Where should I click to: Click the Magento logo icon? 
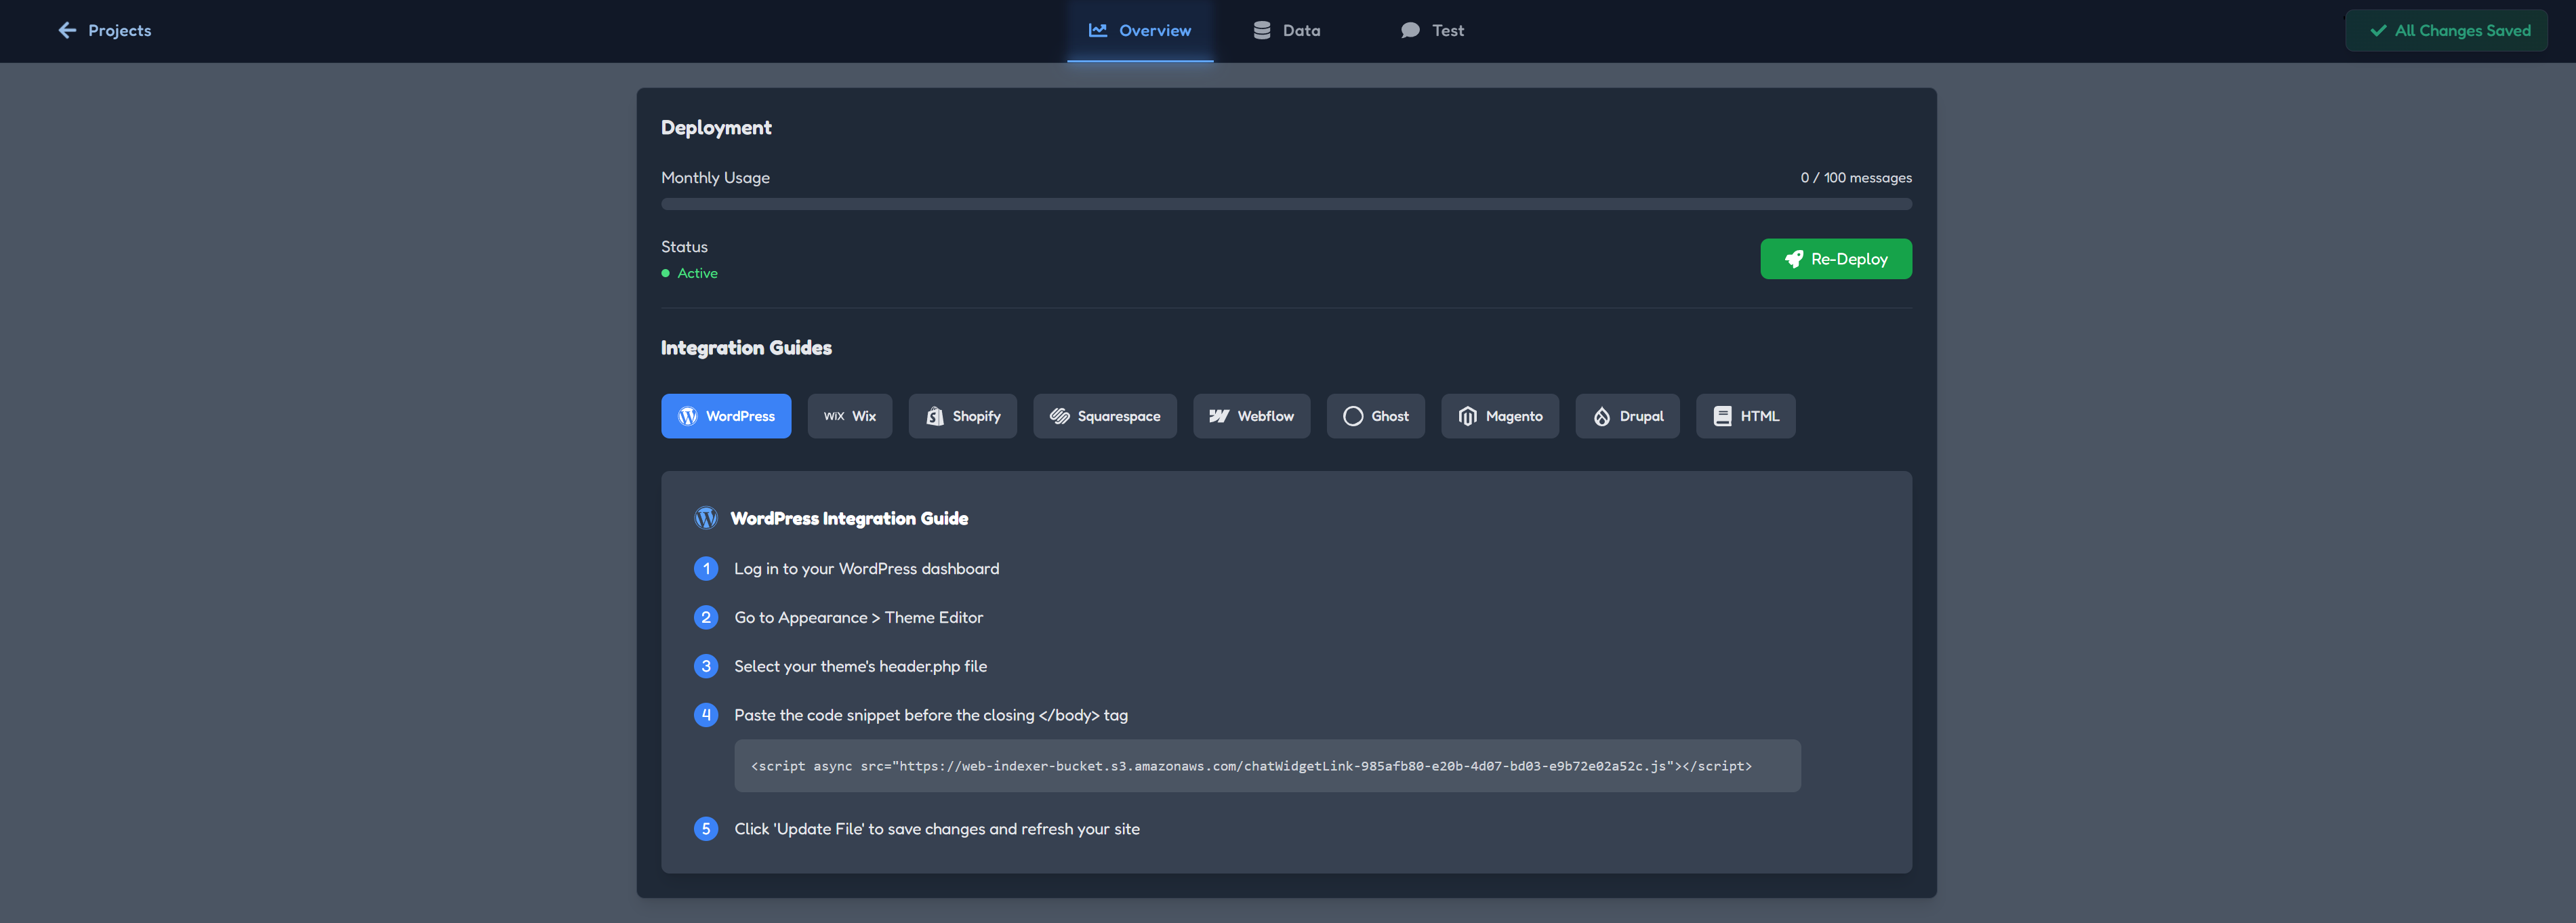[1467, 416]
